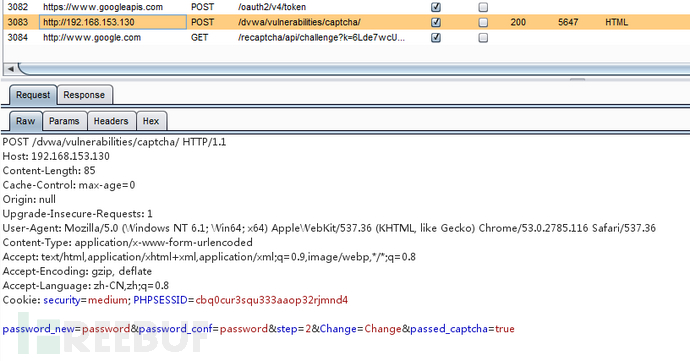Click the history table horizontal scrollbar
The image size is (690, 361).
(353, 69)
